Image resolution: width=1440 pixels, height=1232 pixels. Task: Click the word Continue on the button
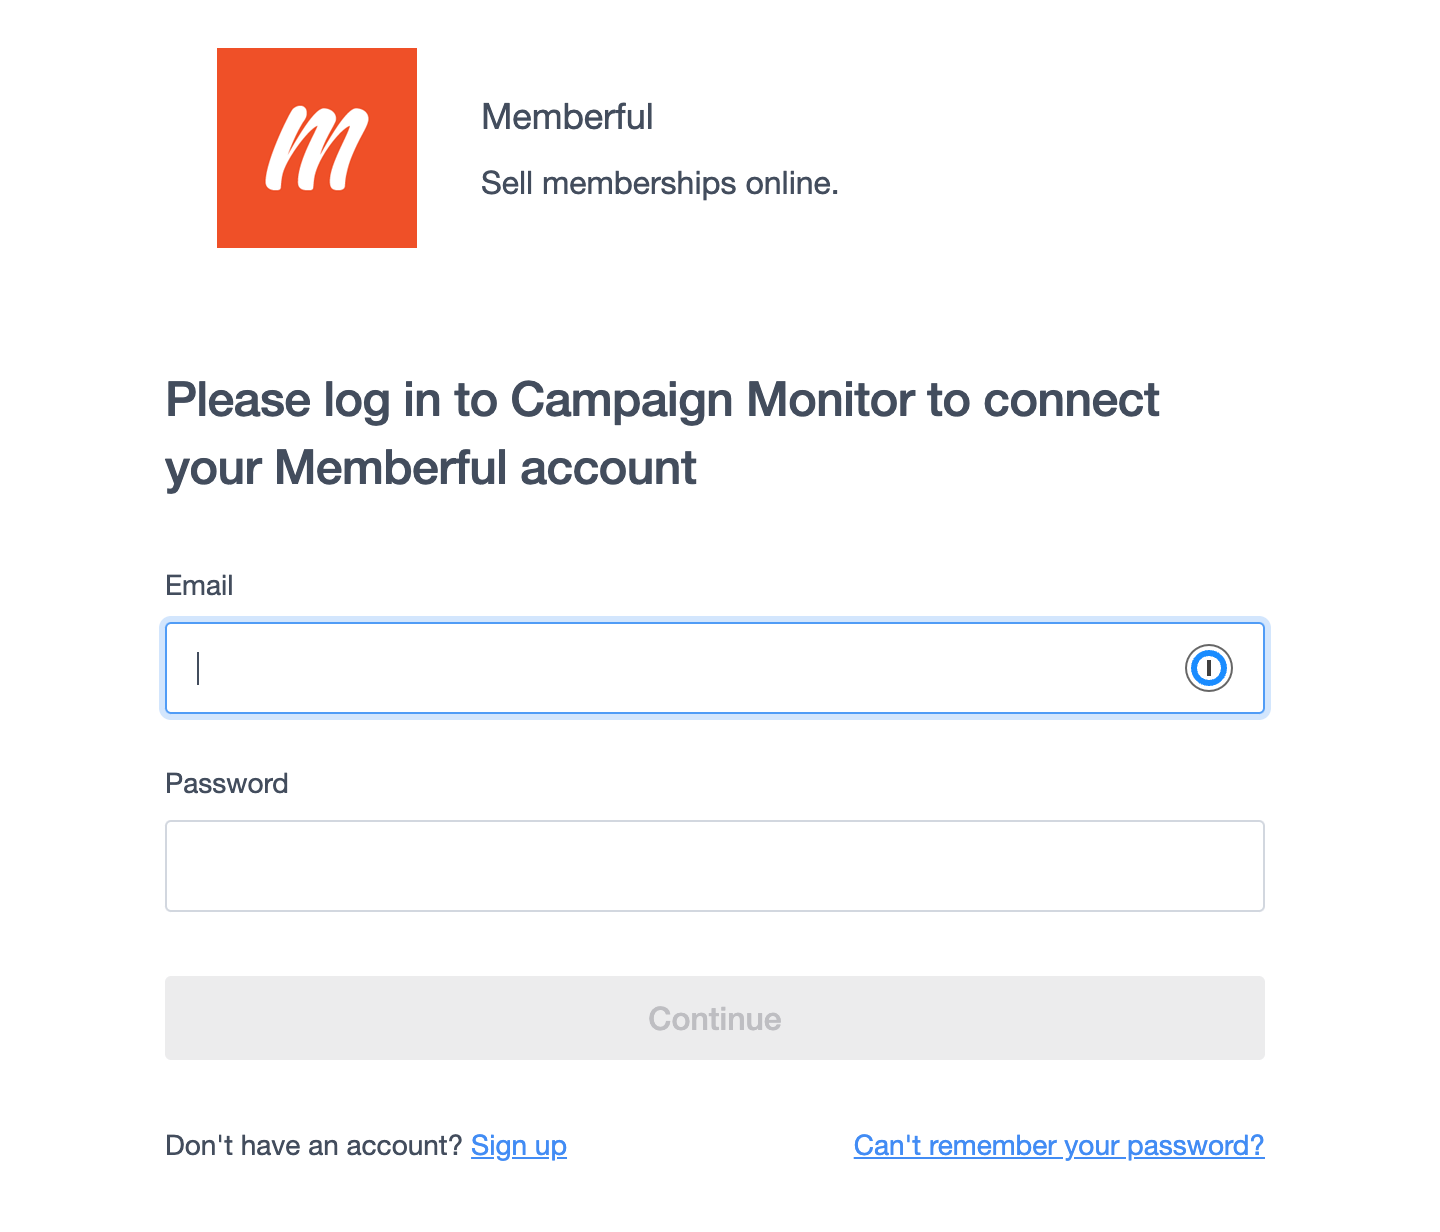715,1018
